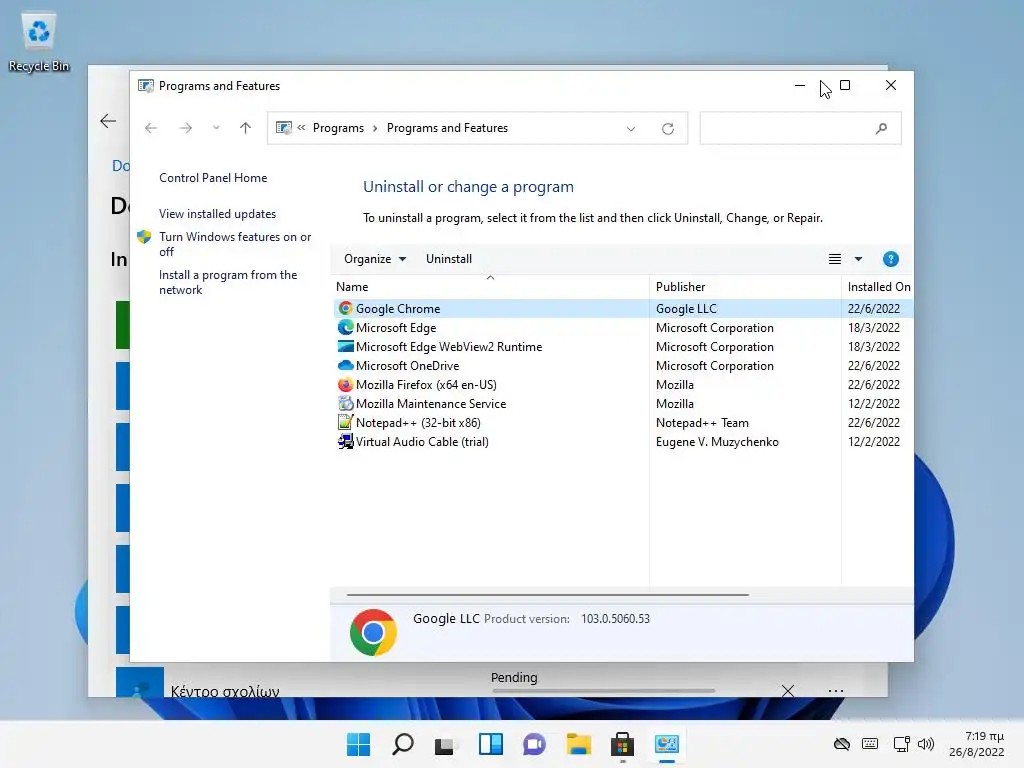Select the Microsoft Edge icon in list
1024x768 pixels.
point(345,327)
